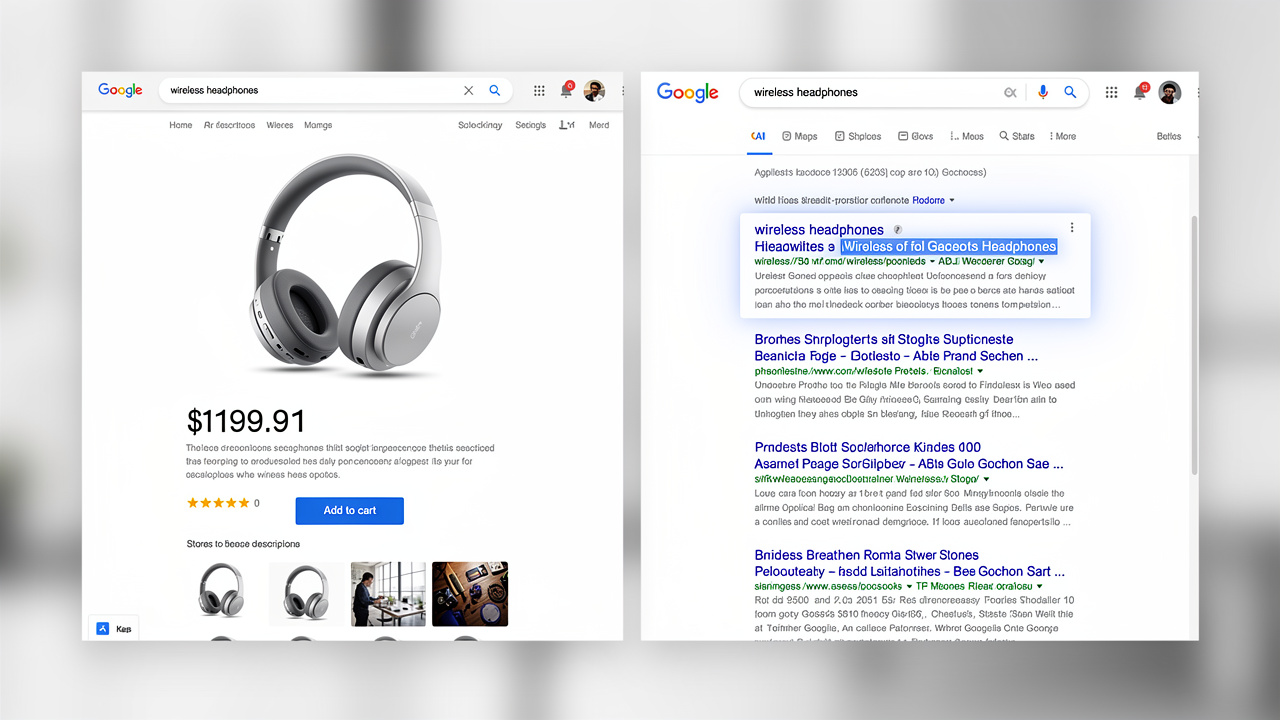Switch to the Shpices tab

[x=858, y=136]
